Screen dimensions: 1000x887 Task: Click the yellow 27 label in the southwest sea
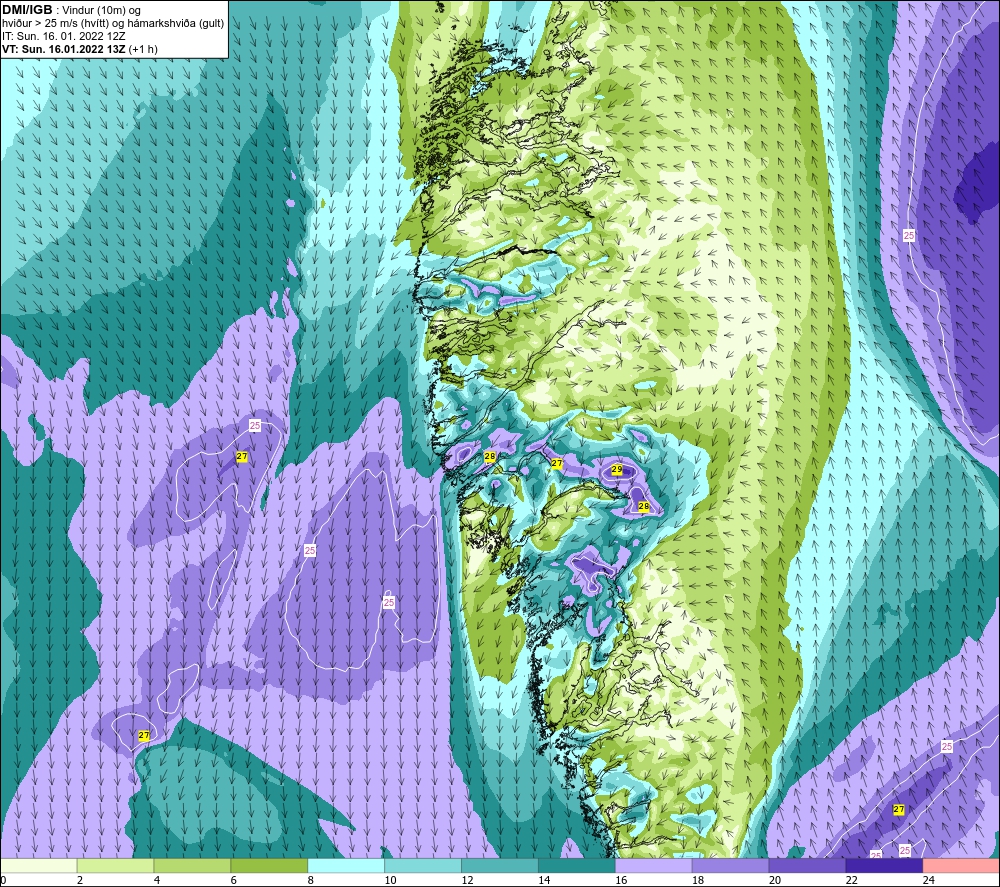(144, 735)
